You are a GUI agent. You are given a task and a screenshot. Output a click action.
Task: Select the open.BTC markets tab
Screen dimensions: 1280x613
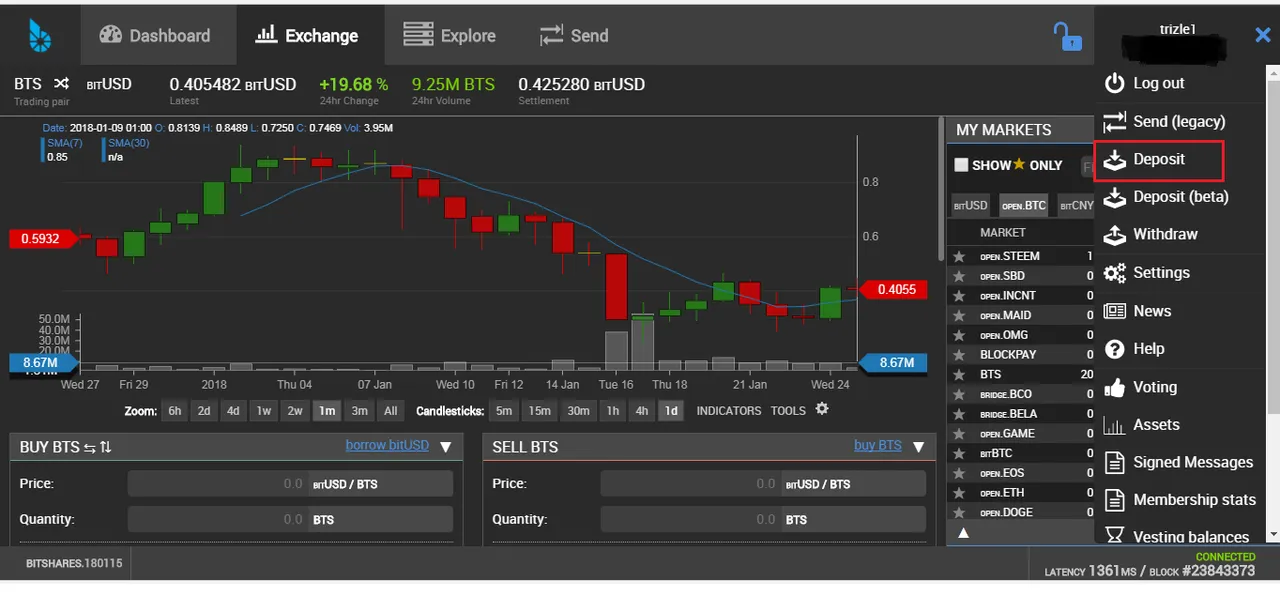coord(1023,205)
